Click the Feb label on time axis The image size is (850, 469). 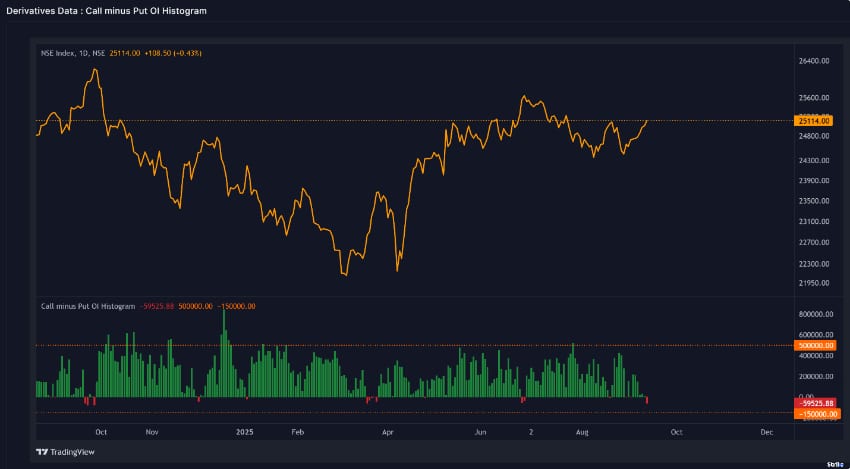pyautogui.click(x=296, y=432)
